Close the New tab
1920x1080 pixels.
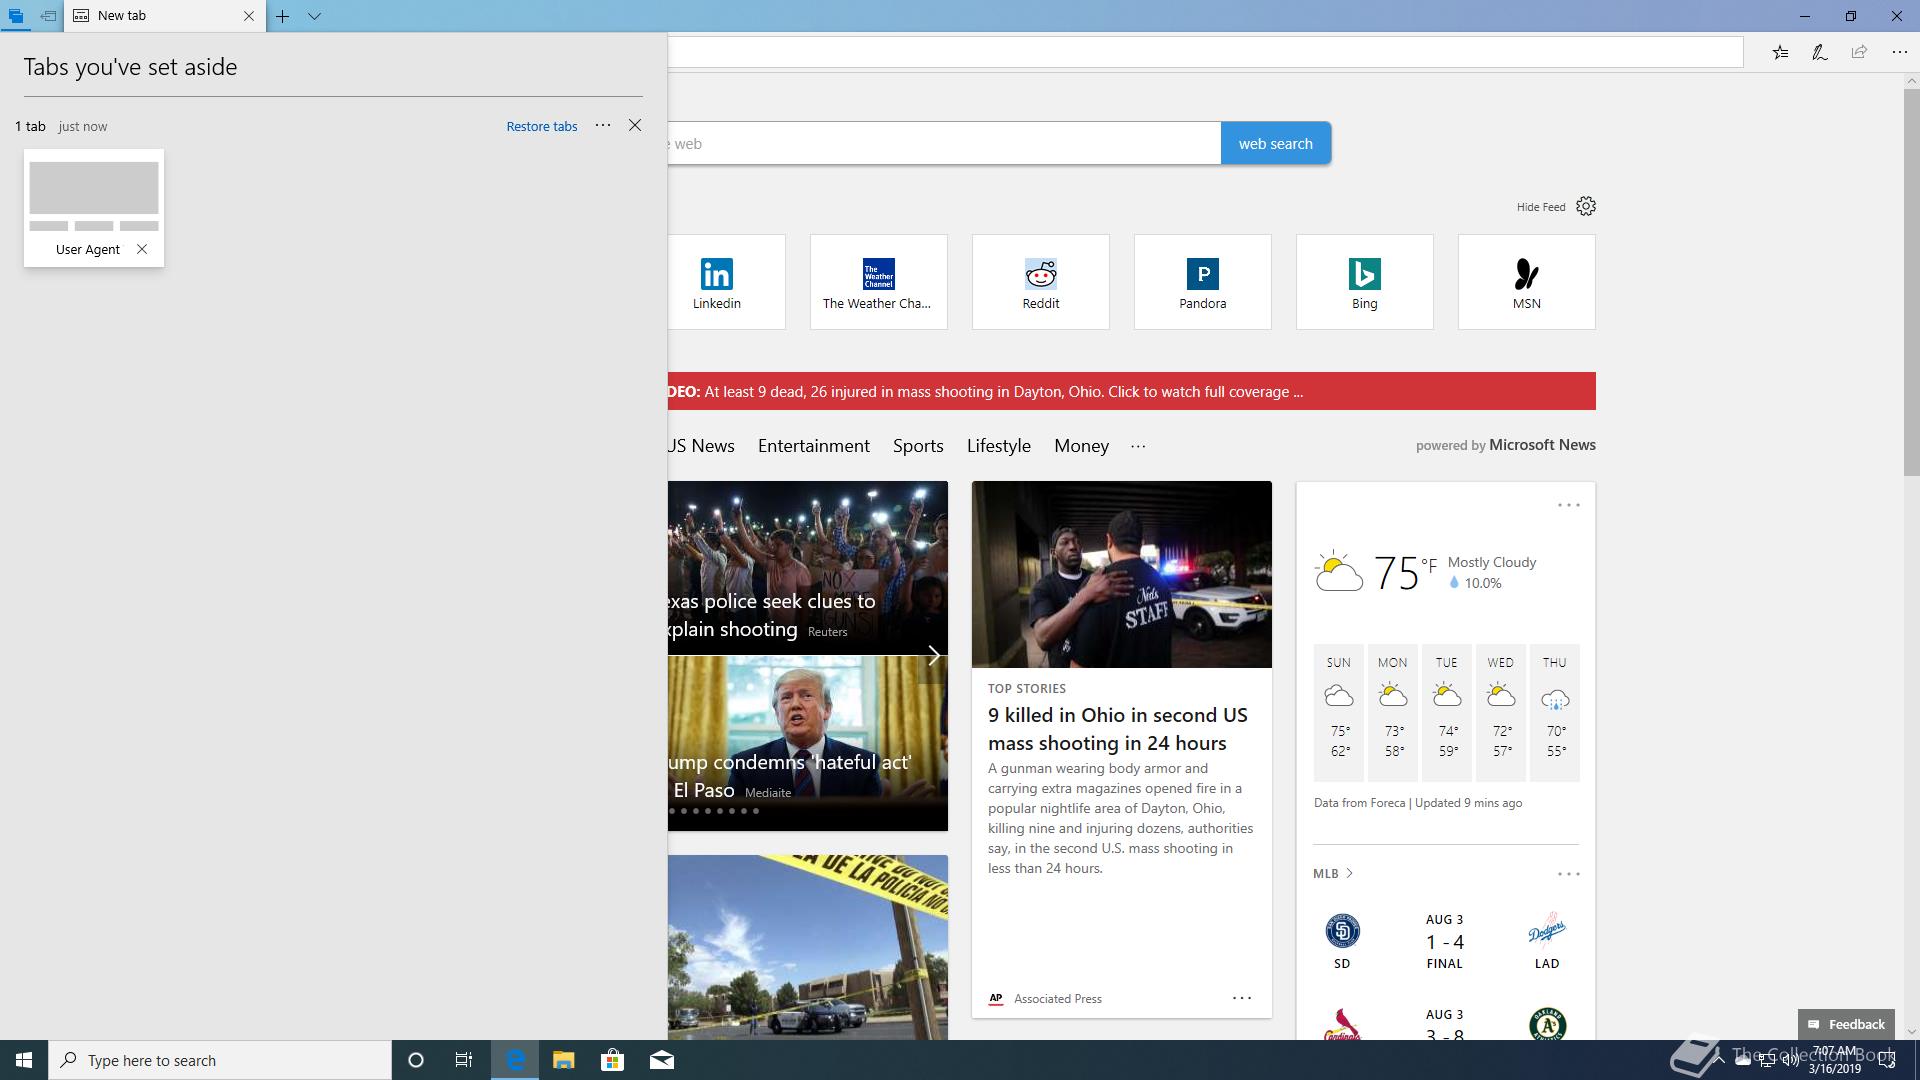click(x=249, y=16)
